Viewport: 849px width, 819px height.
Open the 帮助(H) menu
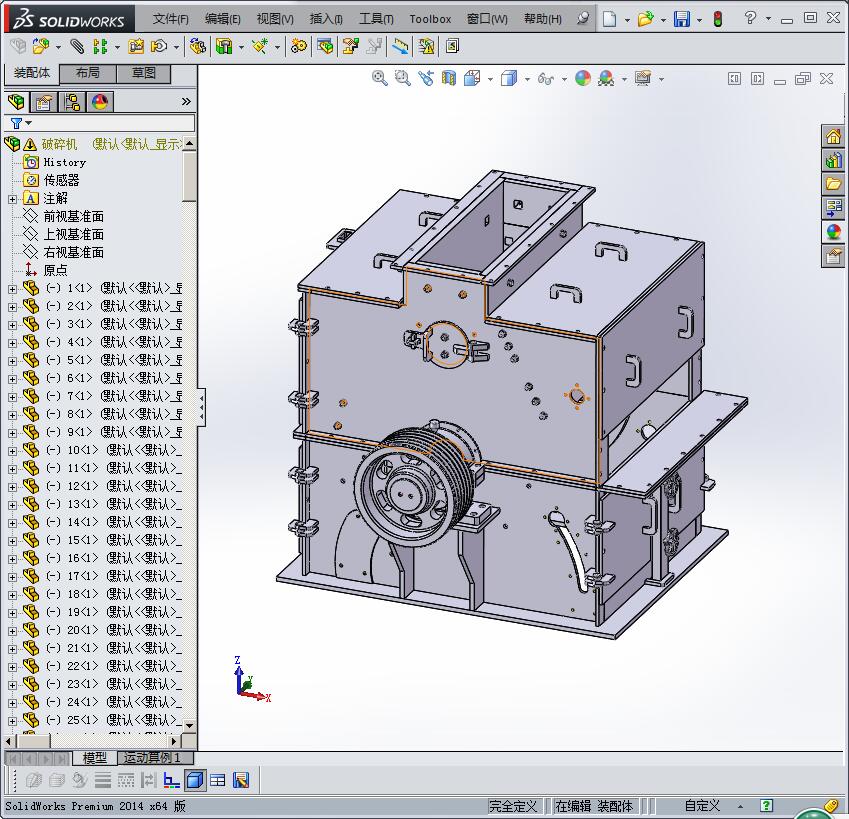543,19
